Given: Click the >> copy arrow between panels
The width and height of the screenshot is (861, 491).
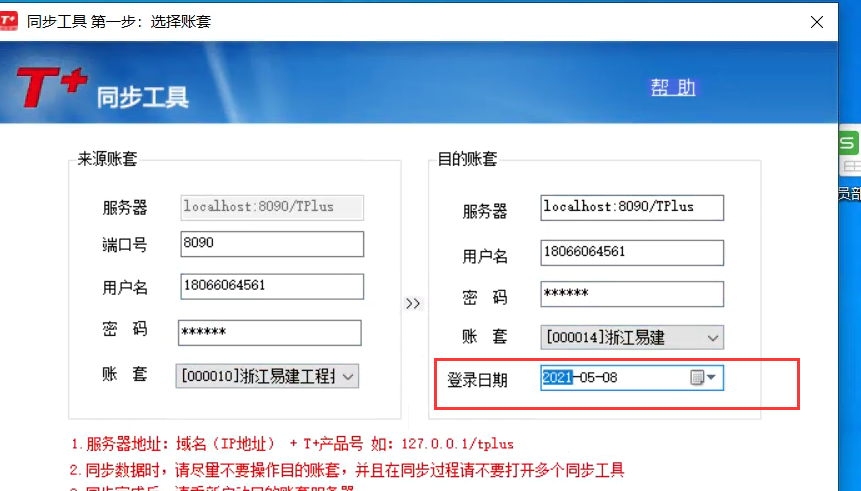Looking at the screenshot, I should click(x=413, y=303).
